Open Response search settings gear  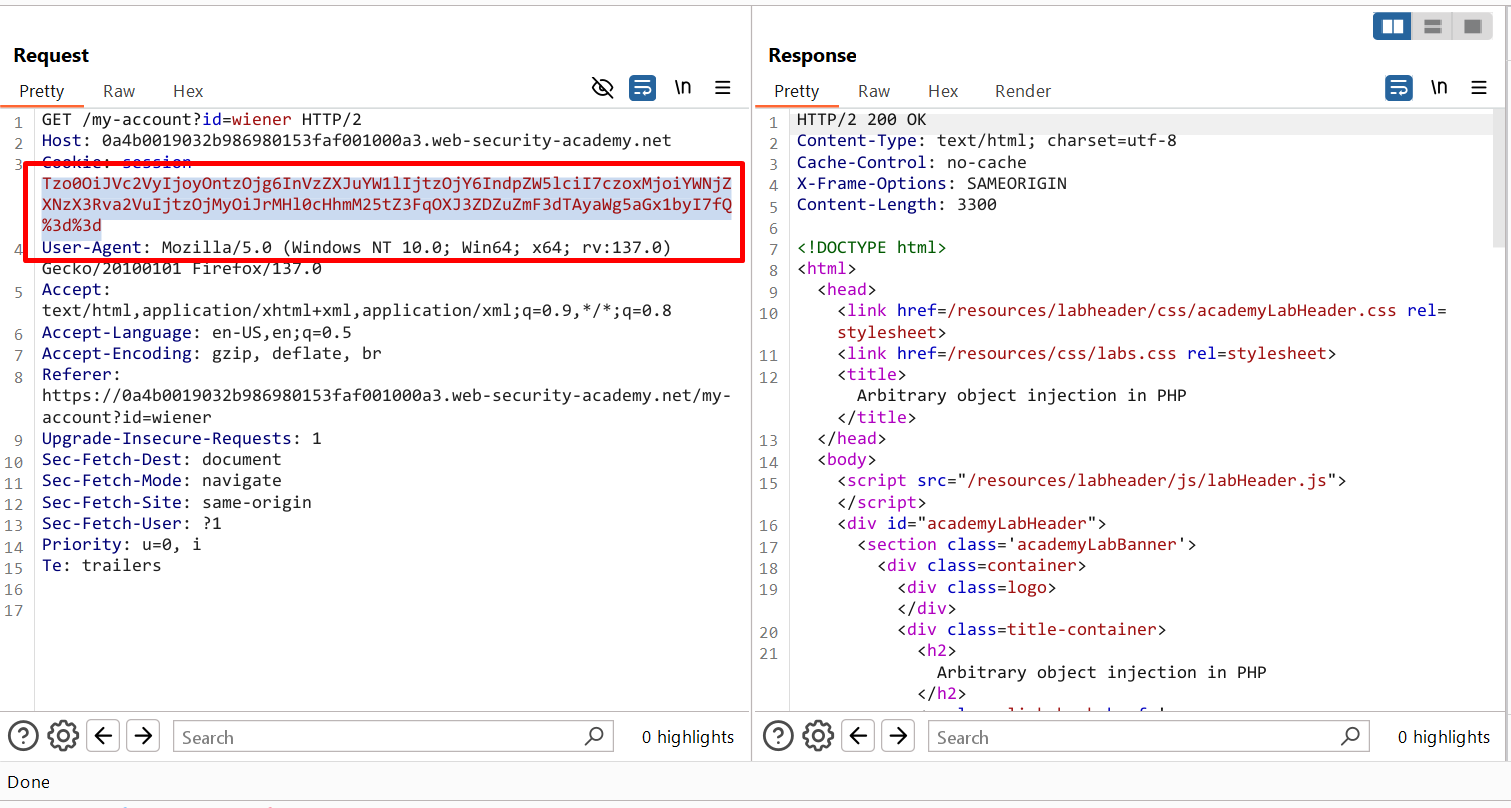818,737
